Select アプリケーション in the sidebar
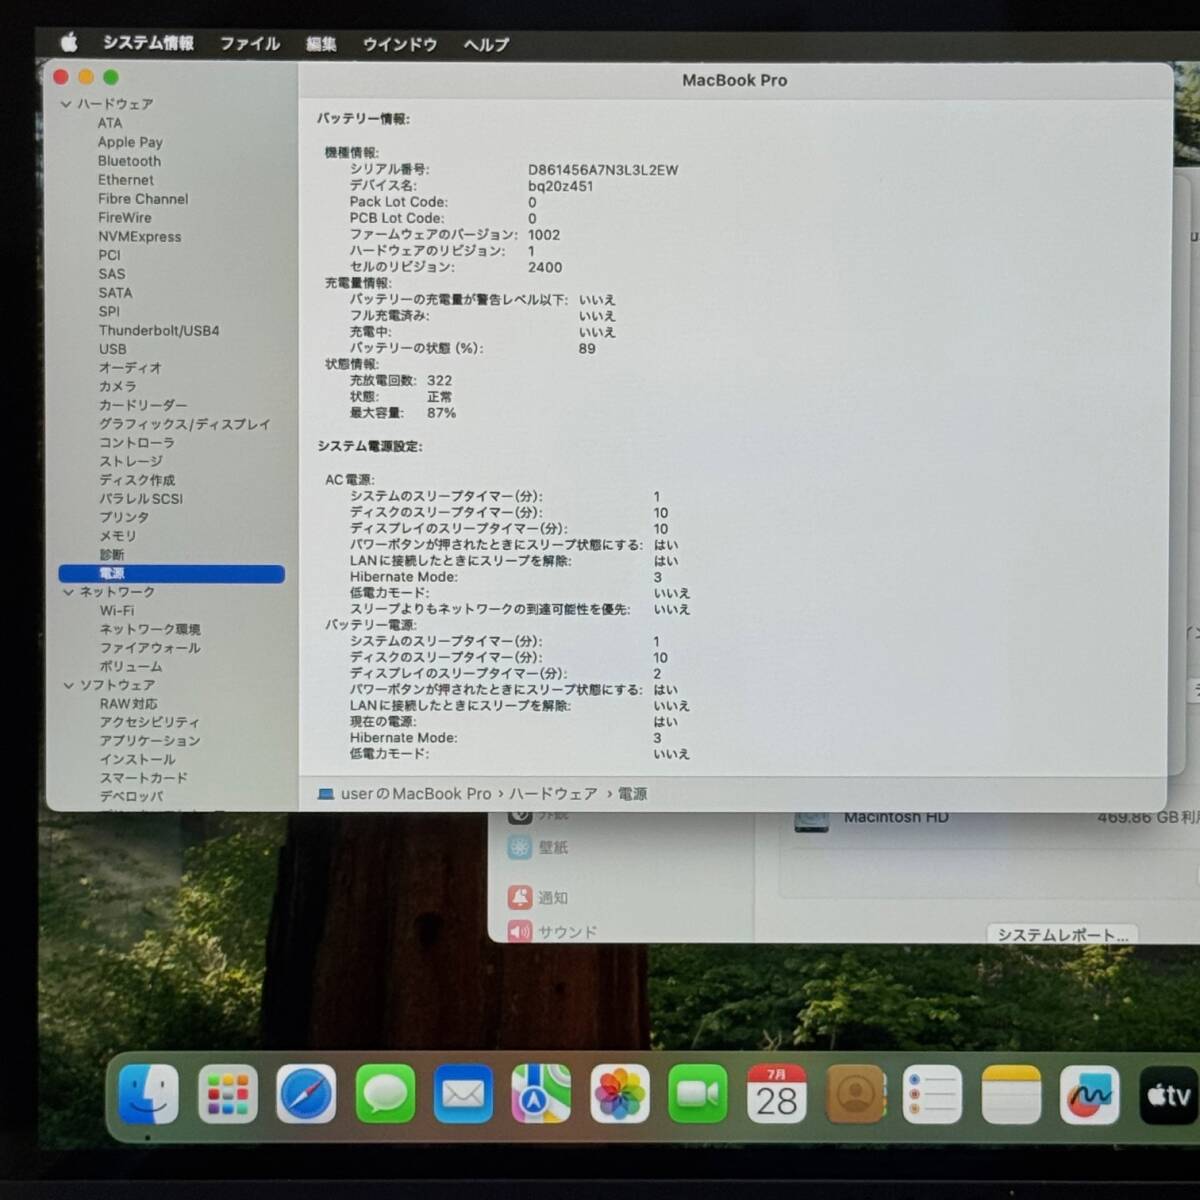The height and width of the screenshot is (1200, 1200). (150, 741)
